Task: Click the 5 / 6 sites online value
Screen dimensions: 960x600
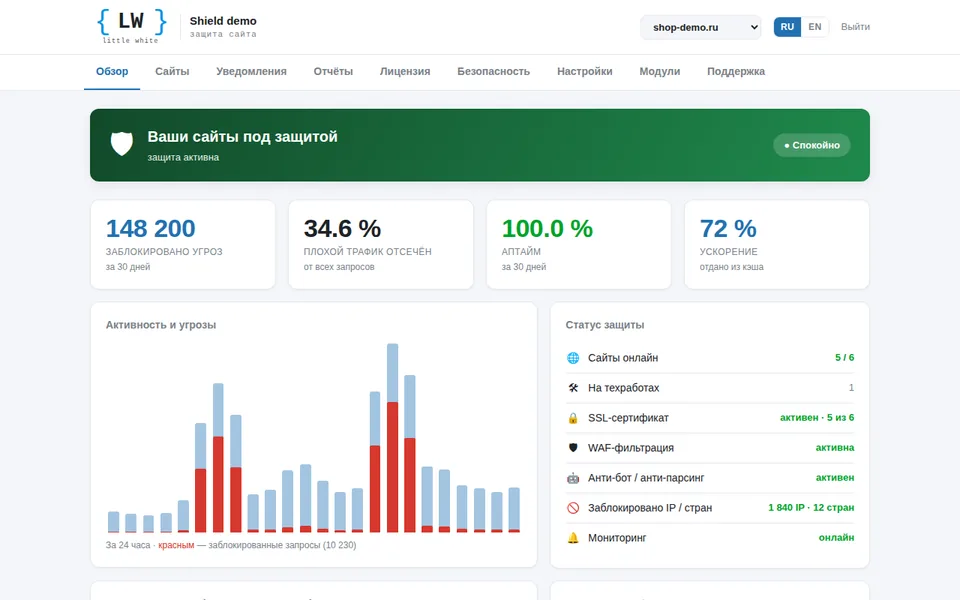Action: click(x=844, y=358)
